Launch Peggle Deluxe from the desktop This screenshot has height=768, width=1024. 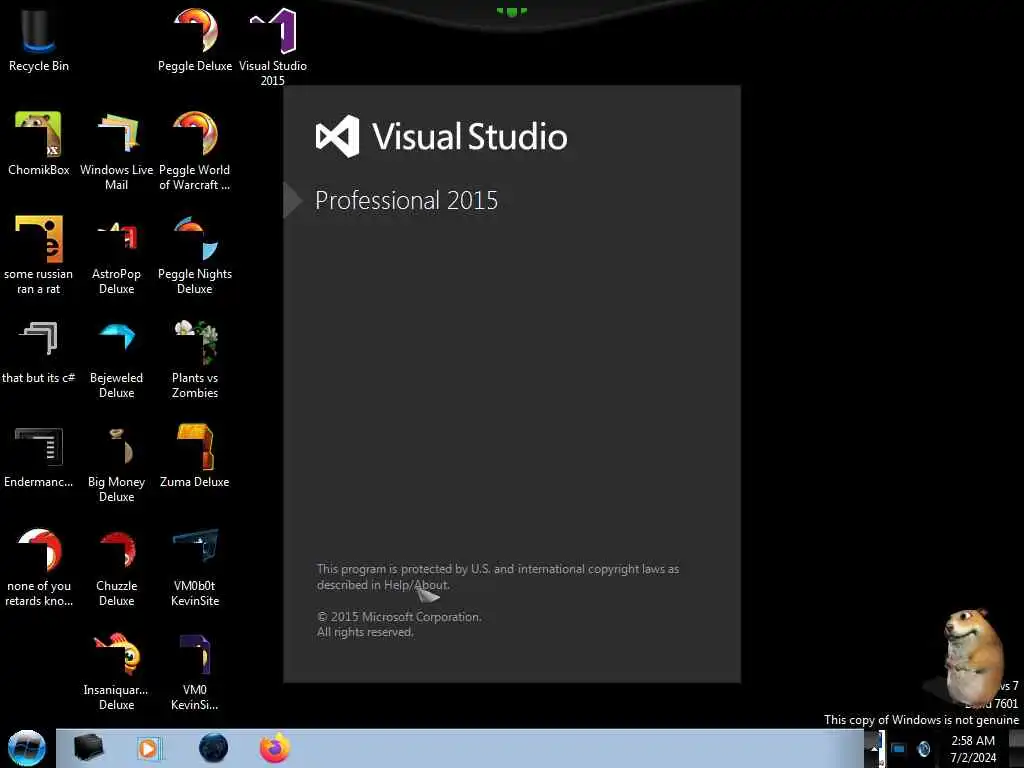point(195,39)
